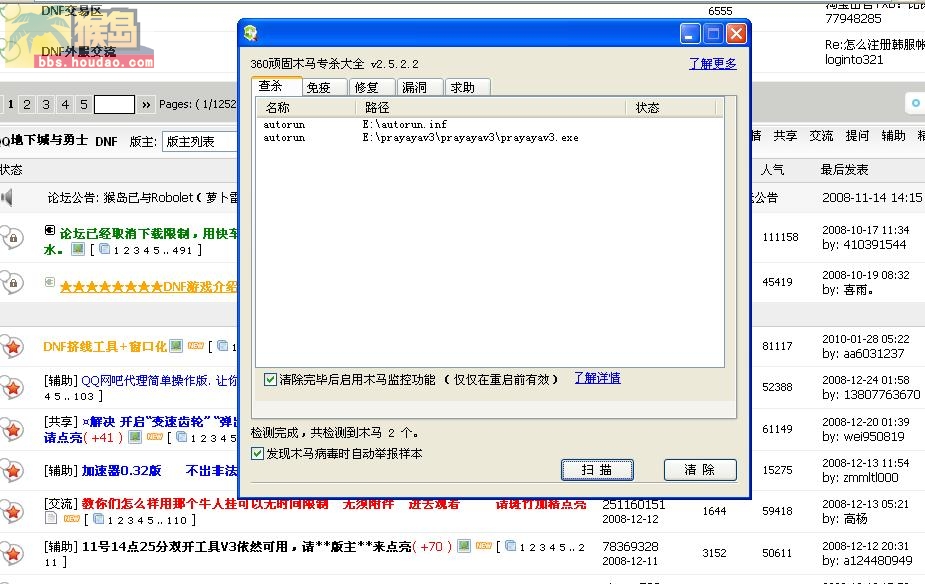Click the small icon before the DNF游戏介绍 title
The image size is (925, 584).
pos(50,282)
